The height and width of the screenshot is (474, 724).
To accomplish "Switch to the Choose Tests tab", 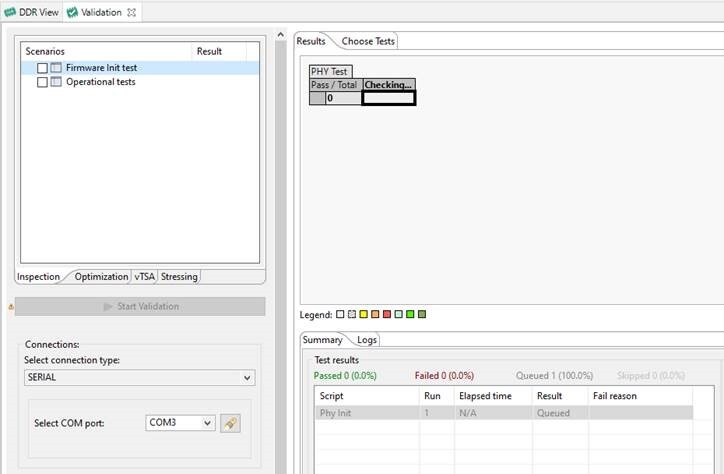I will (x=368, y=41).
